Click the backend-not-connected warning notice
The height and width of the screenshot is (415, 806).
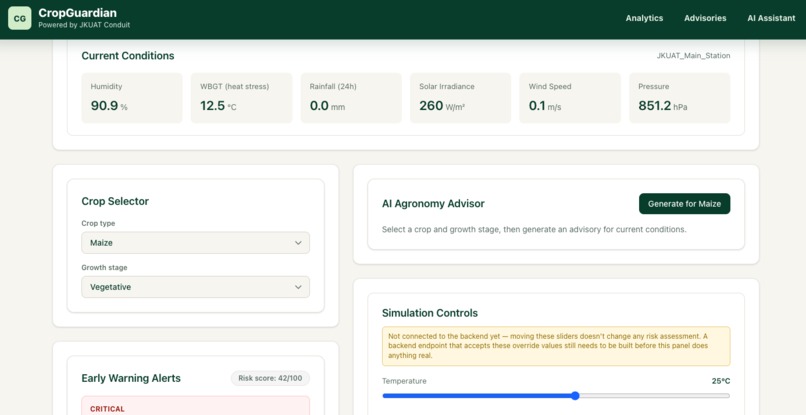(556, 346)
